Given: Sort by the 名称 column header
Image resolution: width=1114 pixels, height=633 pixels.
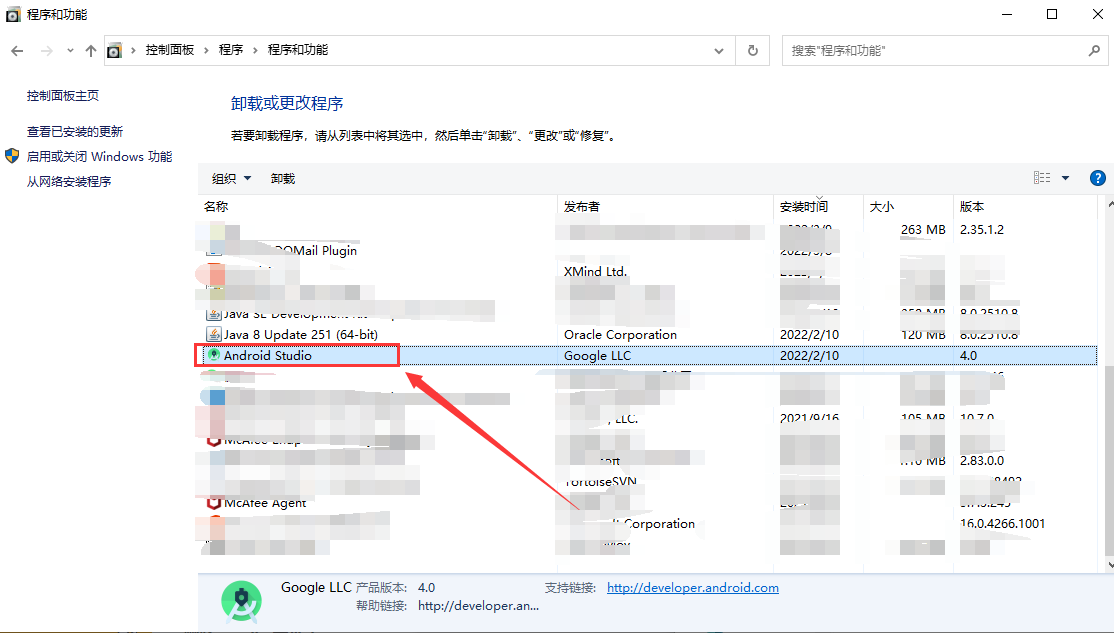Looking at the screenshot, I should (216, 207).
